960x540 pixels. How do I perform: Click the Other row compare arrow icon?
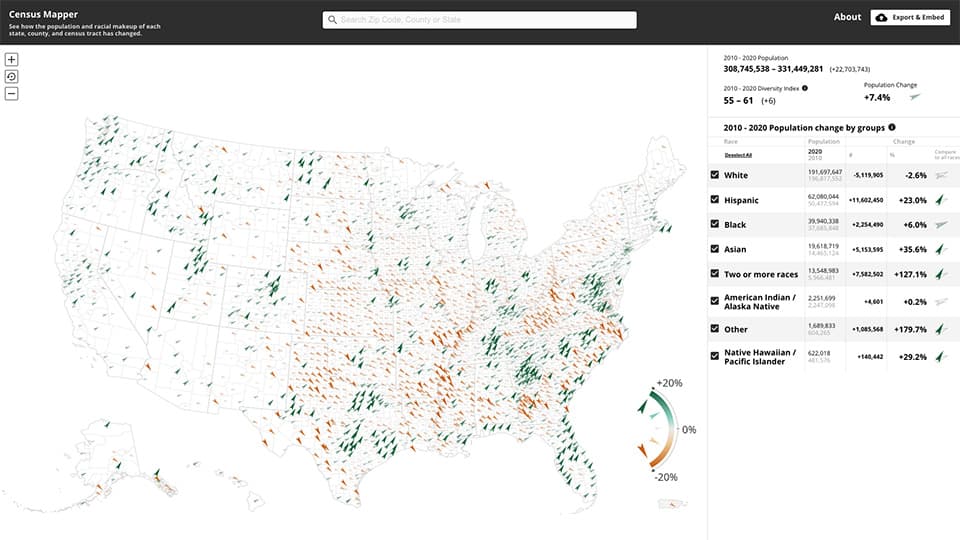tap(939, 329)
